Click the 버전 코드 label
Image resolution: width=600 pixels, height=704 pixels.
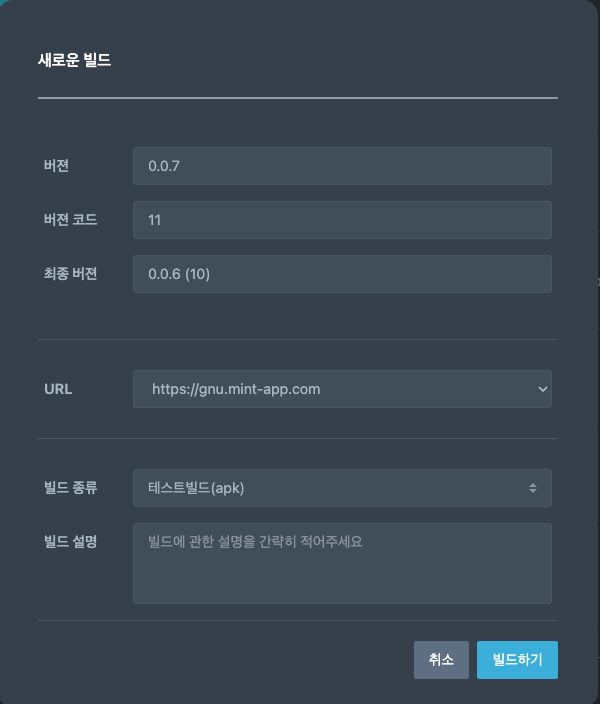pyautogui.click(x=71, y=220)
